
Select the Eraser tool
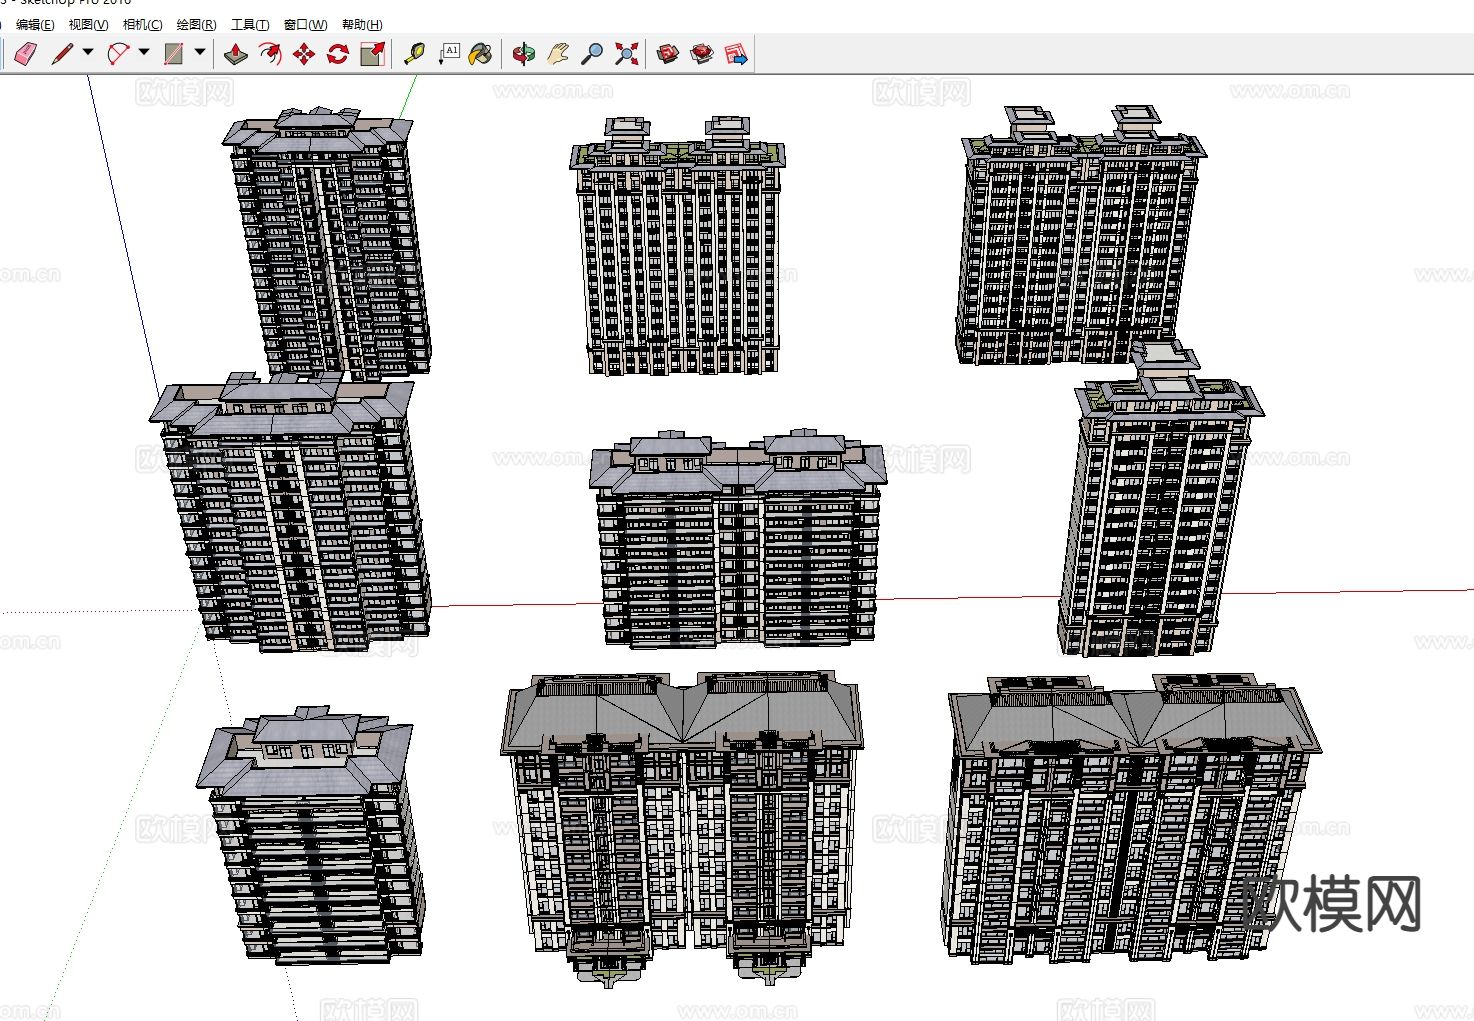click(25, 53)
